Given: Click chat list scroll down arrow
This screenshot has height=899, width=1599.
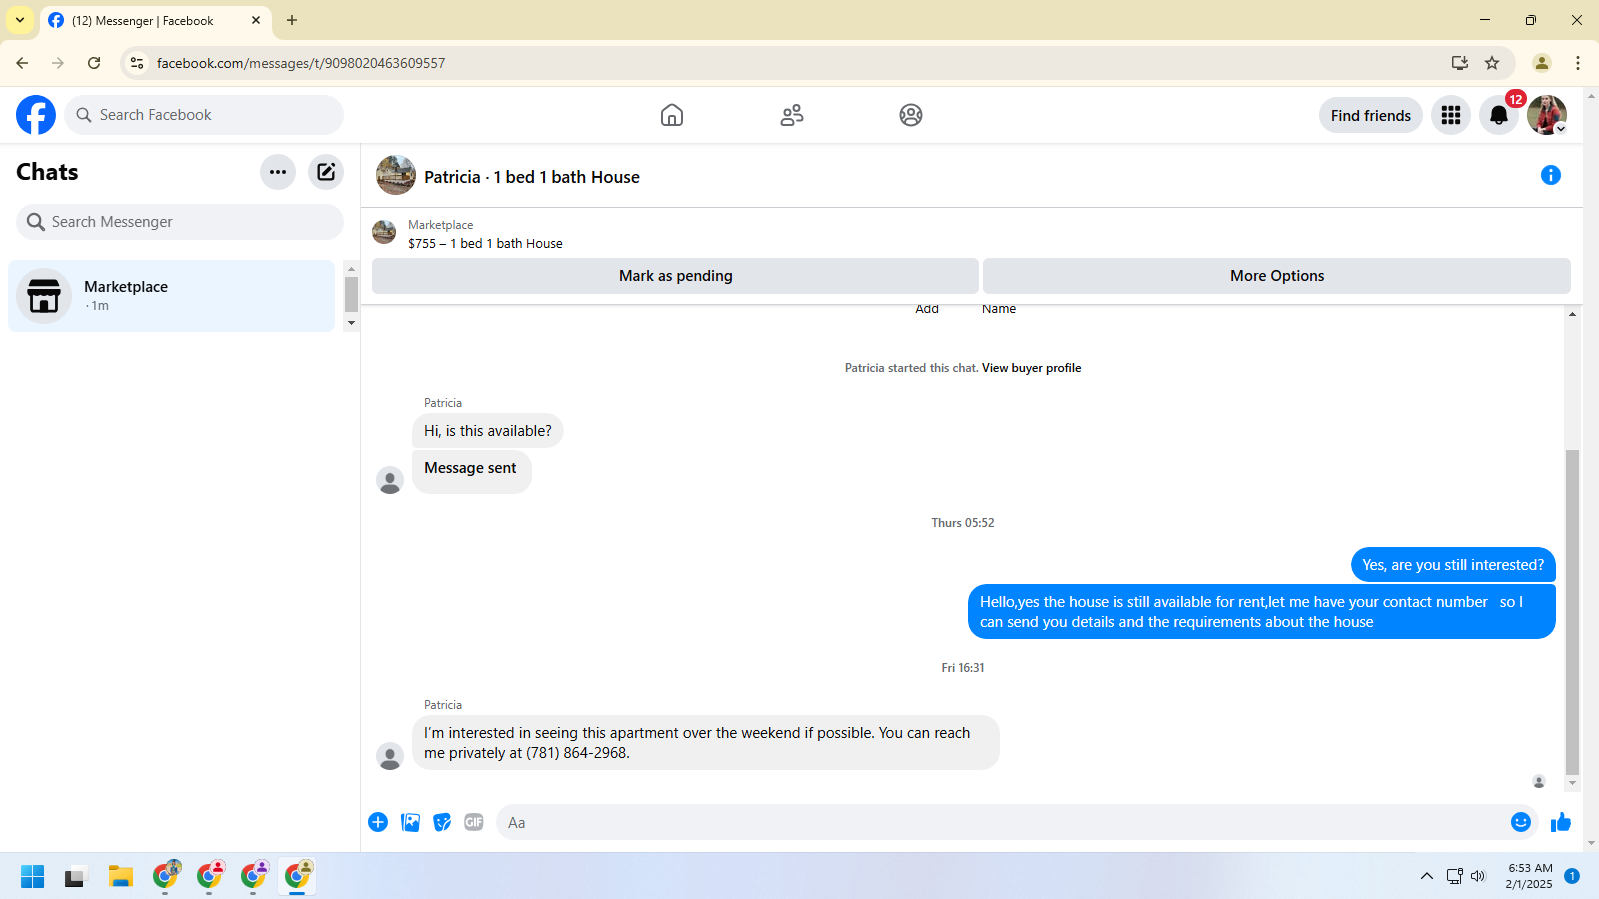Looking at the screenshot, I should click(x=351, y=323).
